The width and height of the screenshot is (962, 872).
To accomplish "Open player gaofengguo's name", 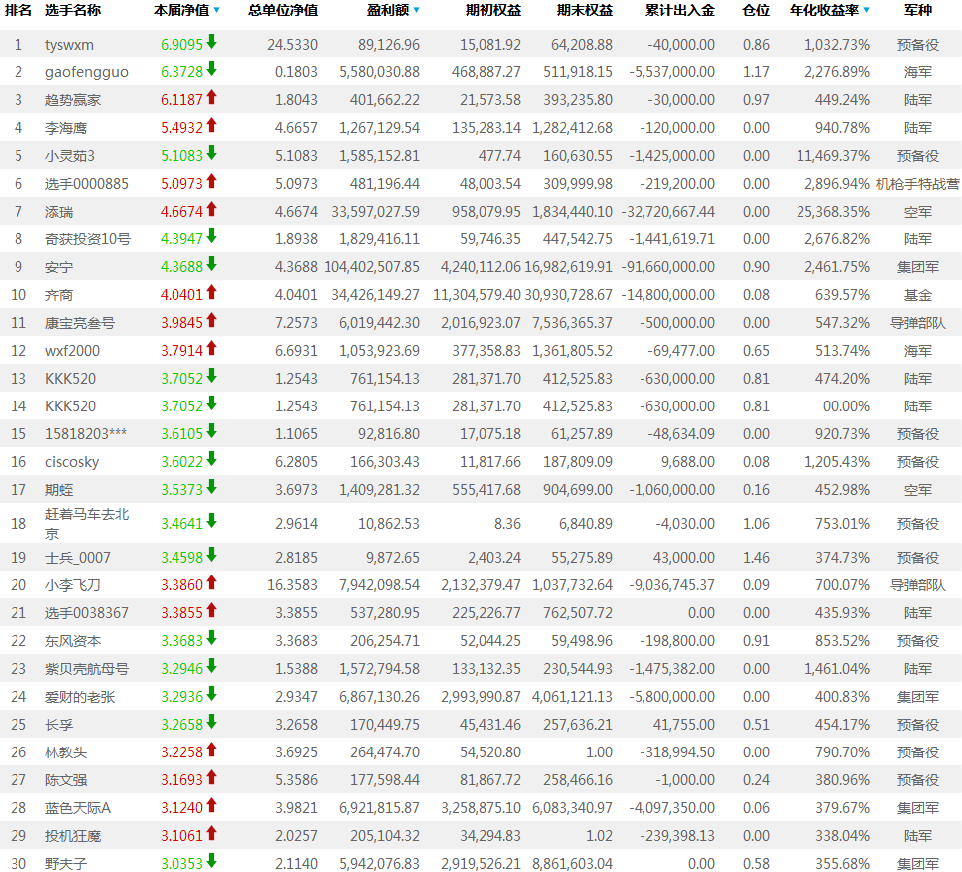I will [87, 72].
